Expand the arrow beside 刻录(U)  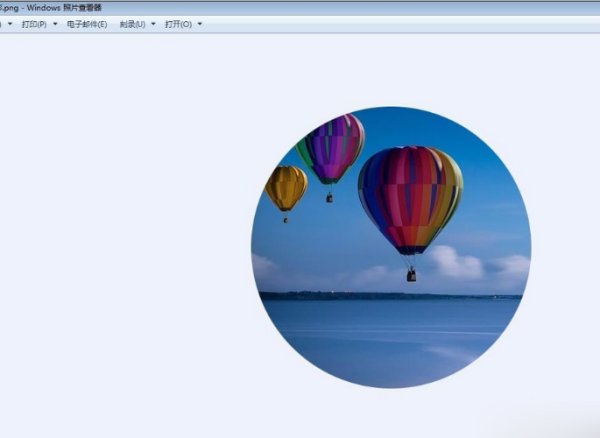click(153, 24)
